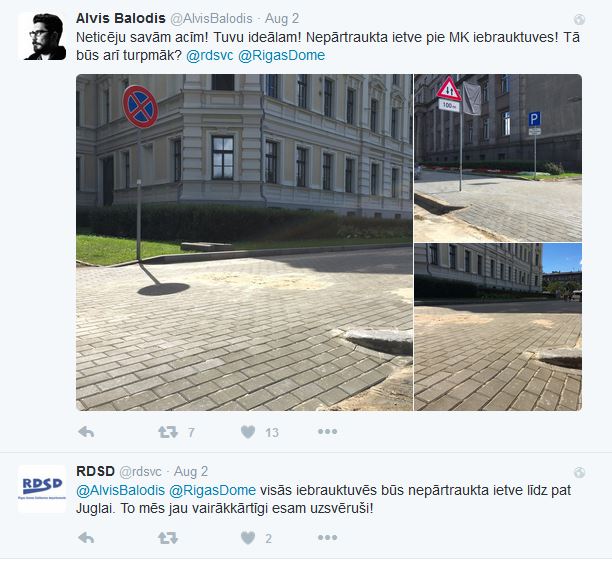Open more options on the RDSD tweet
Image resolution: width=612 pixels, height=576 pixels.
tap(327, 538)
